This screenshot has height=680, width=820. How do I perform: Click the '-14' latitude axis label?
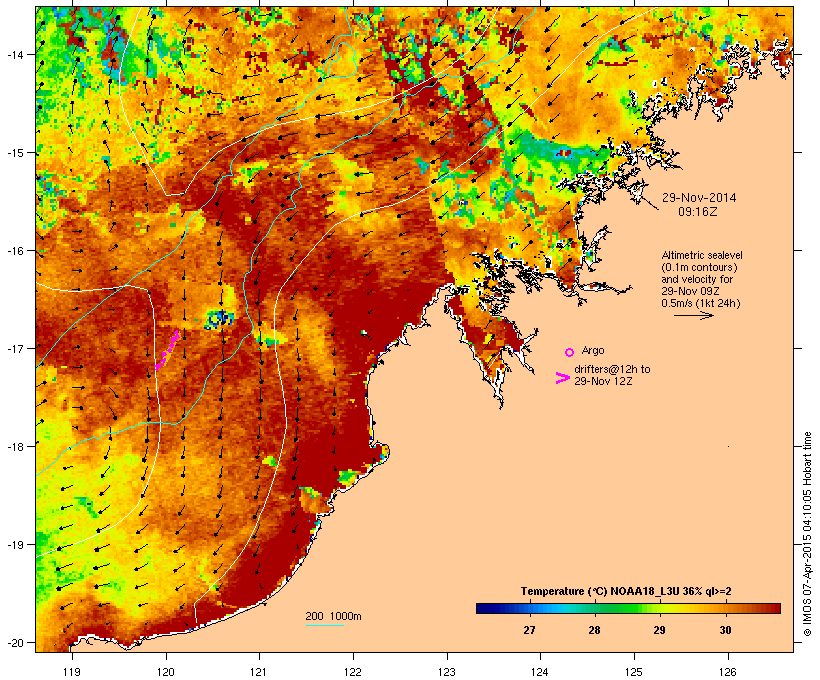[x=15, y=54]
